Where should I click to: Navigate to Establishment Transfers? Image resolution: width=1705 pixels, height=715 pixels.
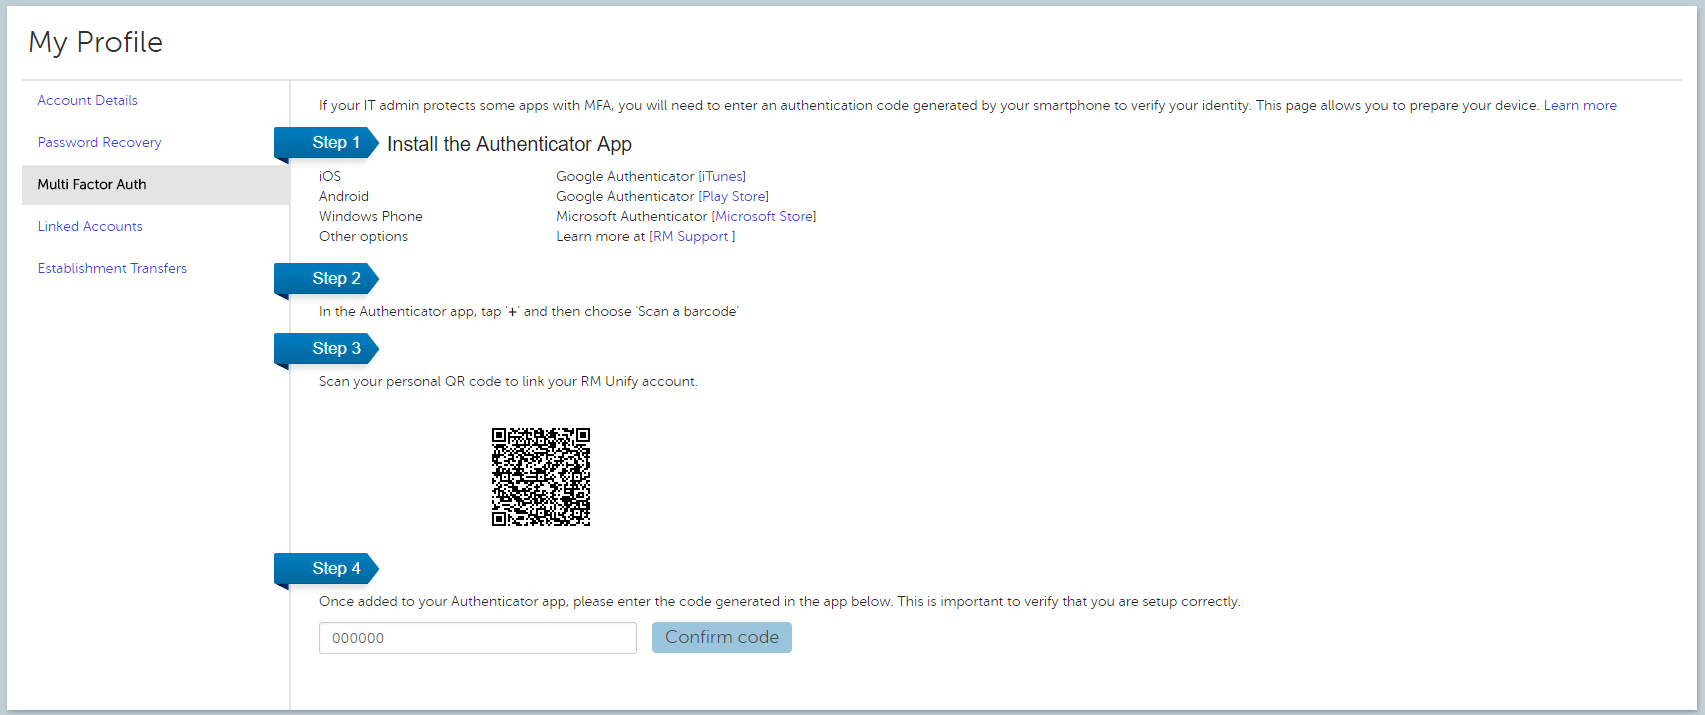112,268
